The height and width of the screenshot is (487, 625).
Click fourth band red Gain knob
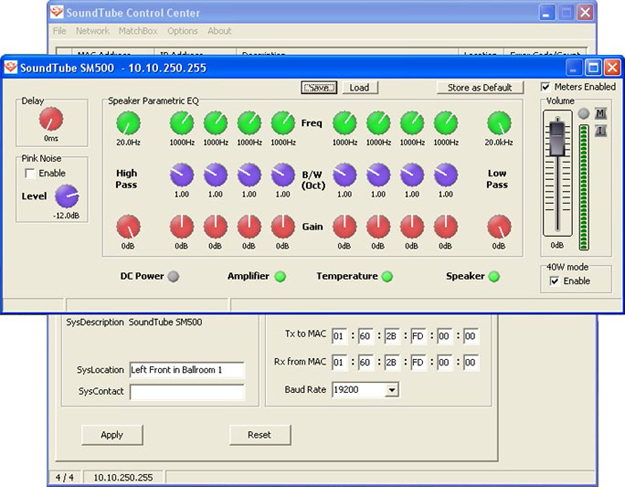point(283,227)
